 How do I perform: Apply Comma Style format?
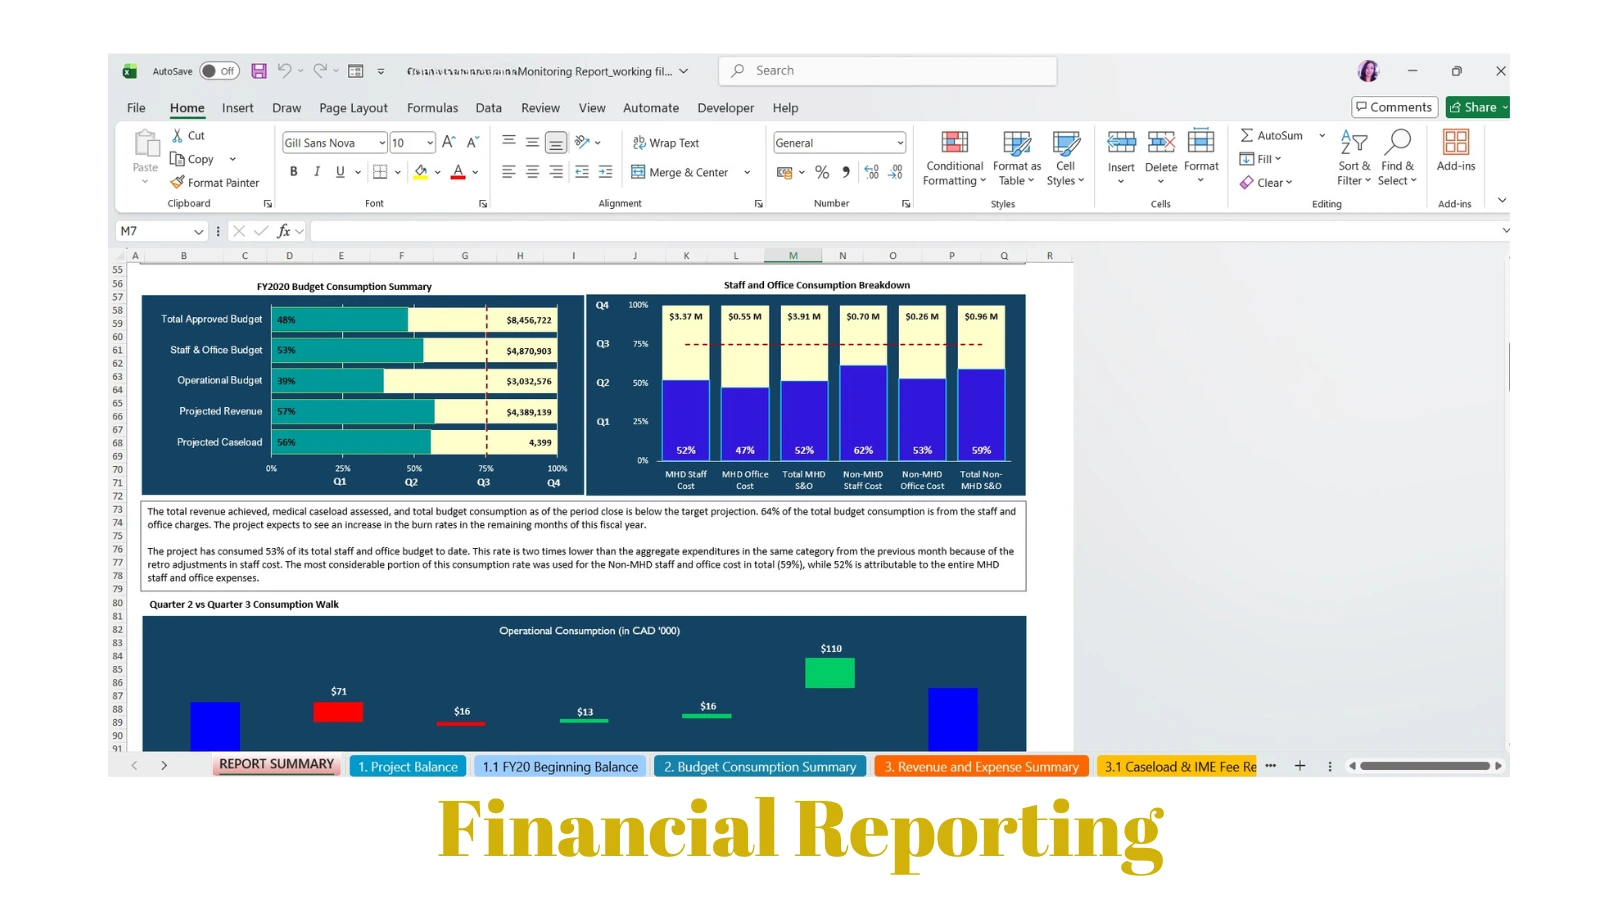tap(846, 172)
